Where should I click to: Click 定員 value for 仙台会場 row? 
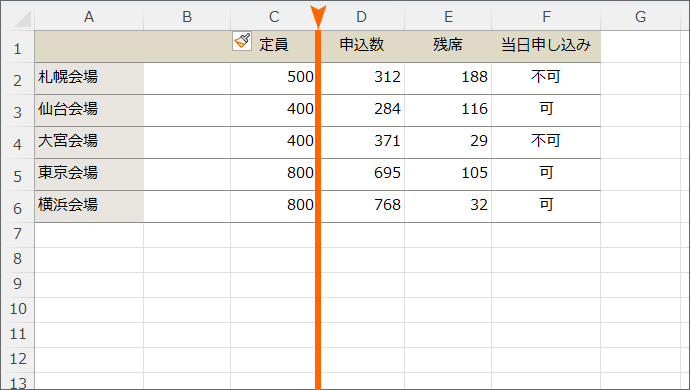pyautogui.click(x=274, y=111)
